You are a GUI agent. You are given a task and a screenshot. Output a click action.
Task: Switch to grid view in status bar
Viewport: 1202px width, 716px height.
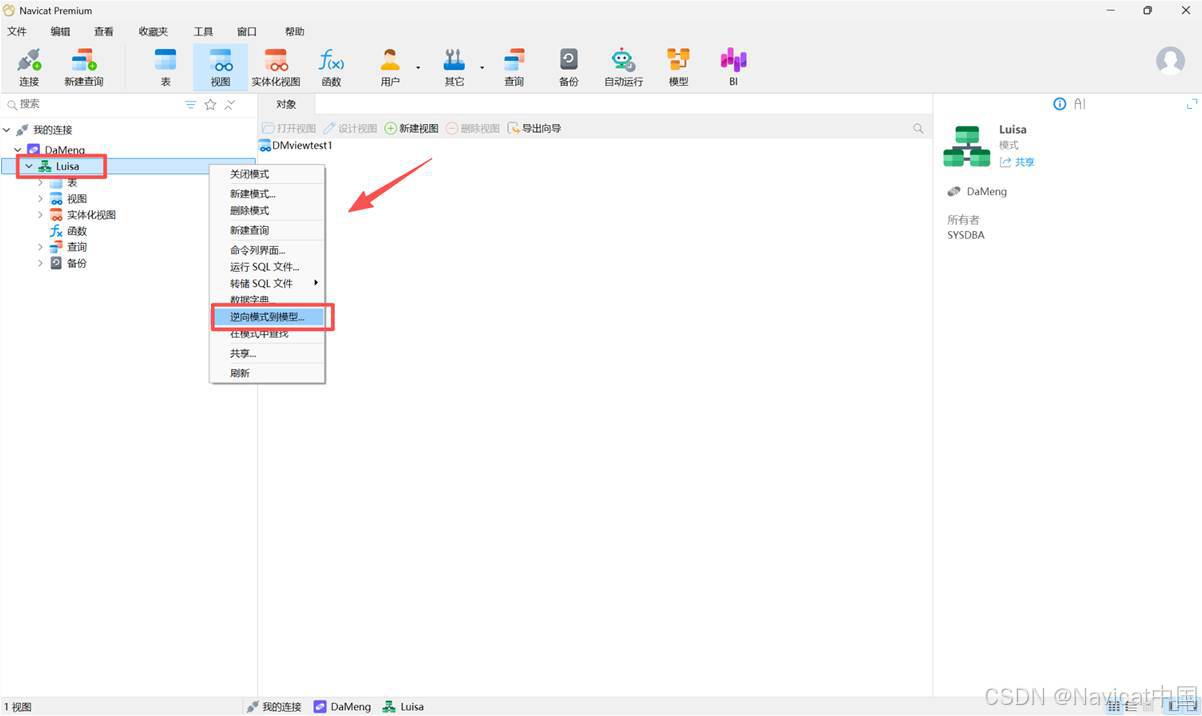[x=1114, y=706]
